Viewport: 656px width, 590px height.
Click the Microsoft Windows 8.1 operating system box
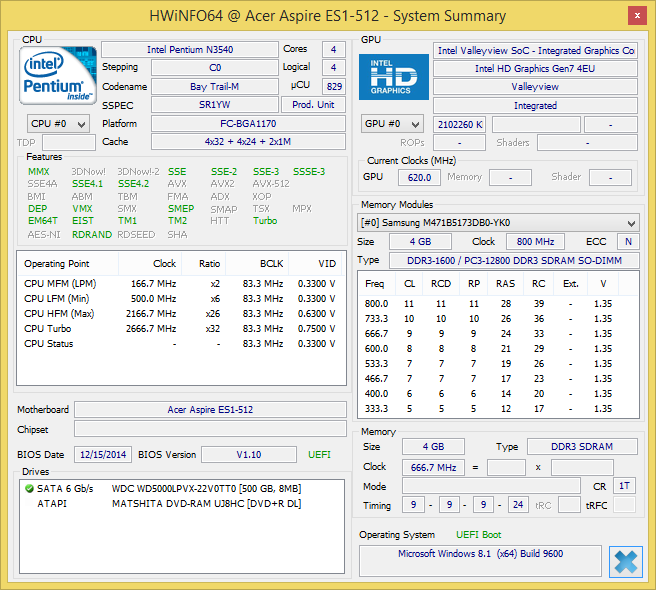480,560
